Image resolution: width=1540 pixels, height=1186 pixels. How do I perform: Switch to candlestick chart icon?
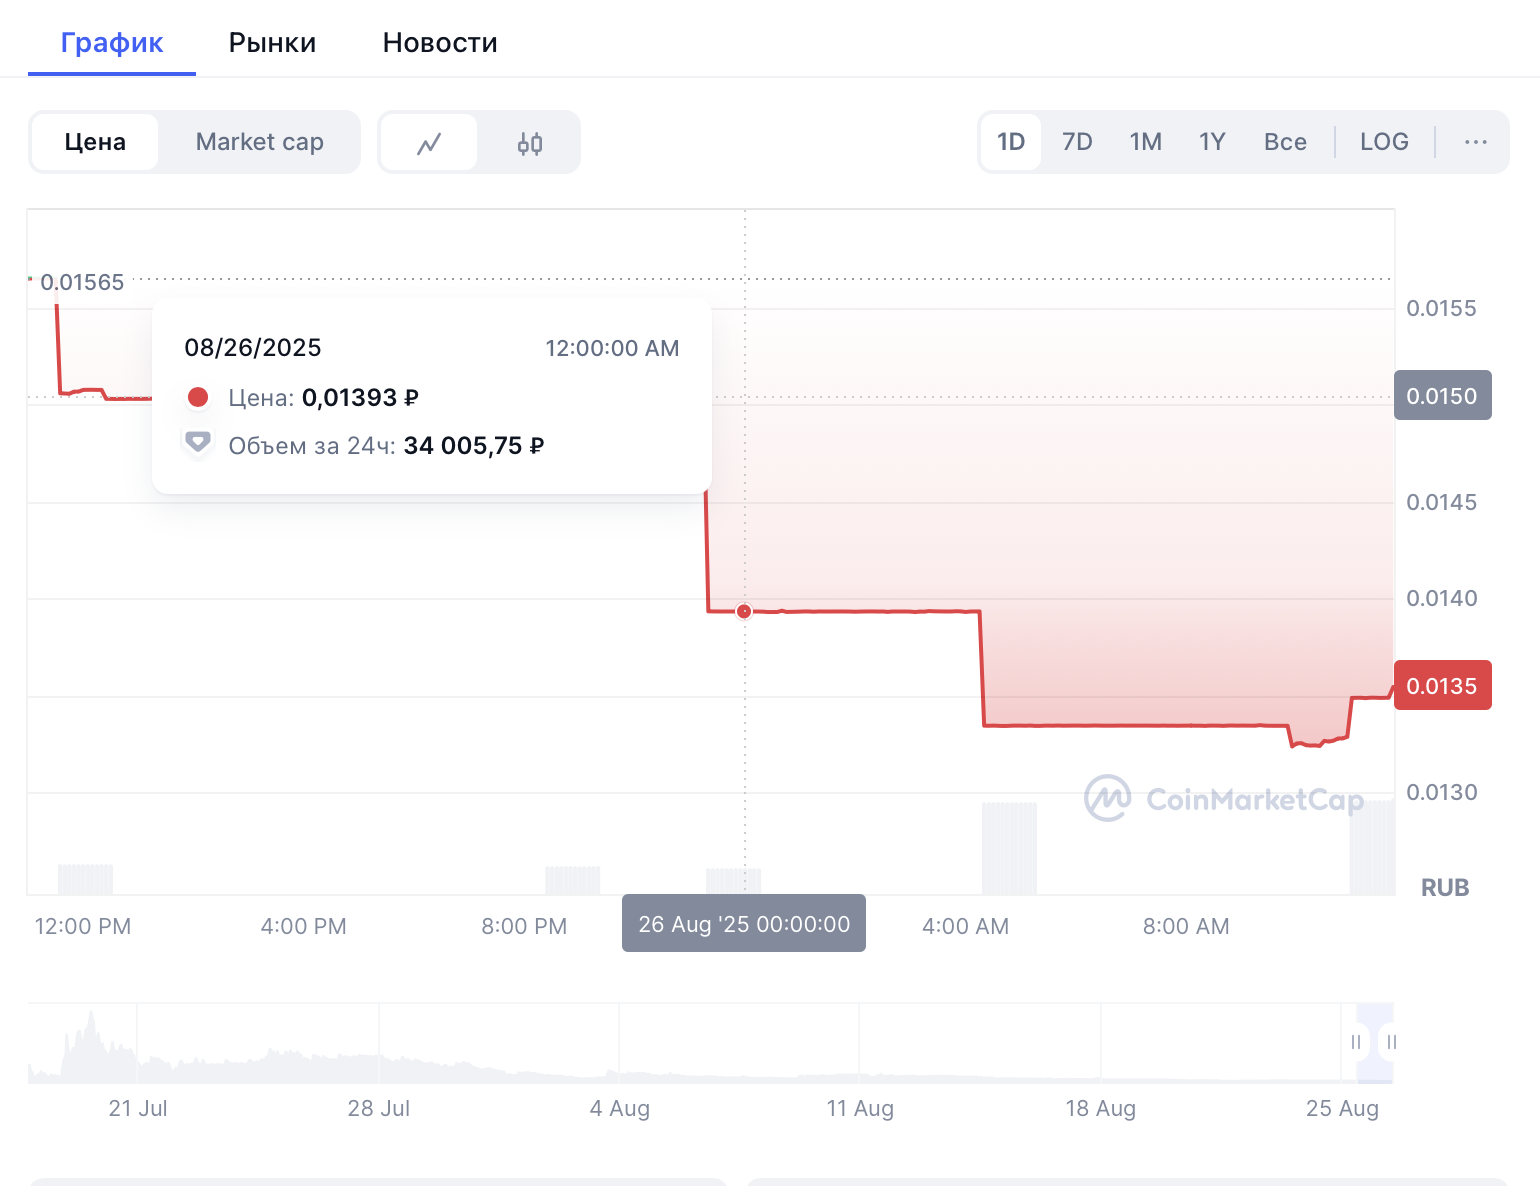pyautogui.click(x=530, y=143)
